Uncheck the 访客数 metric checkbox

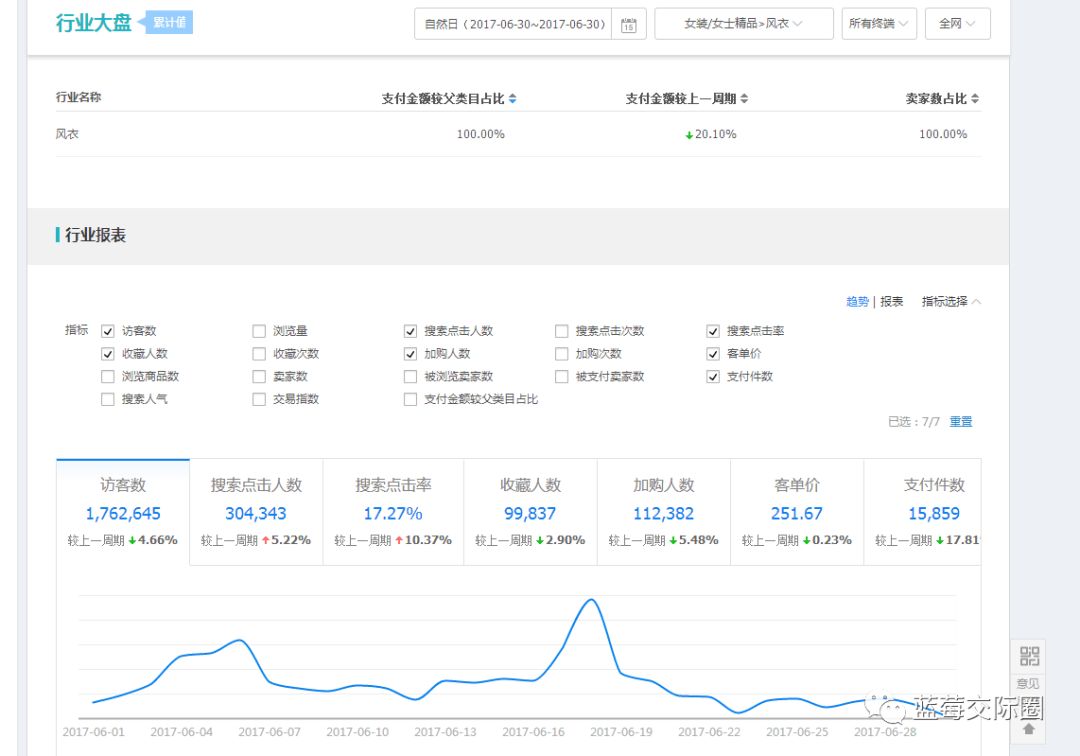(x=107, y=331)
